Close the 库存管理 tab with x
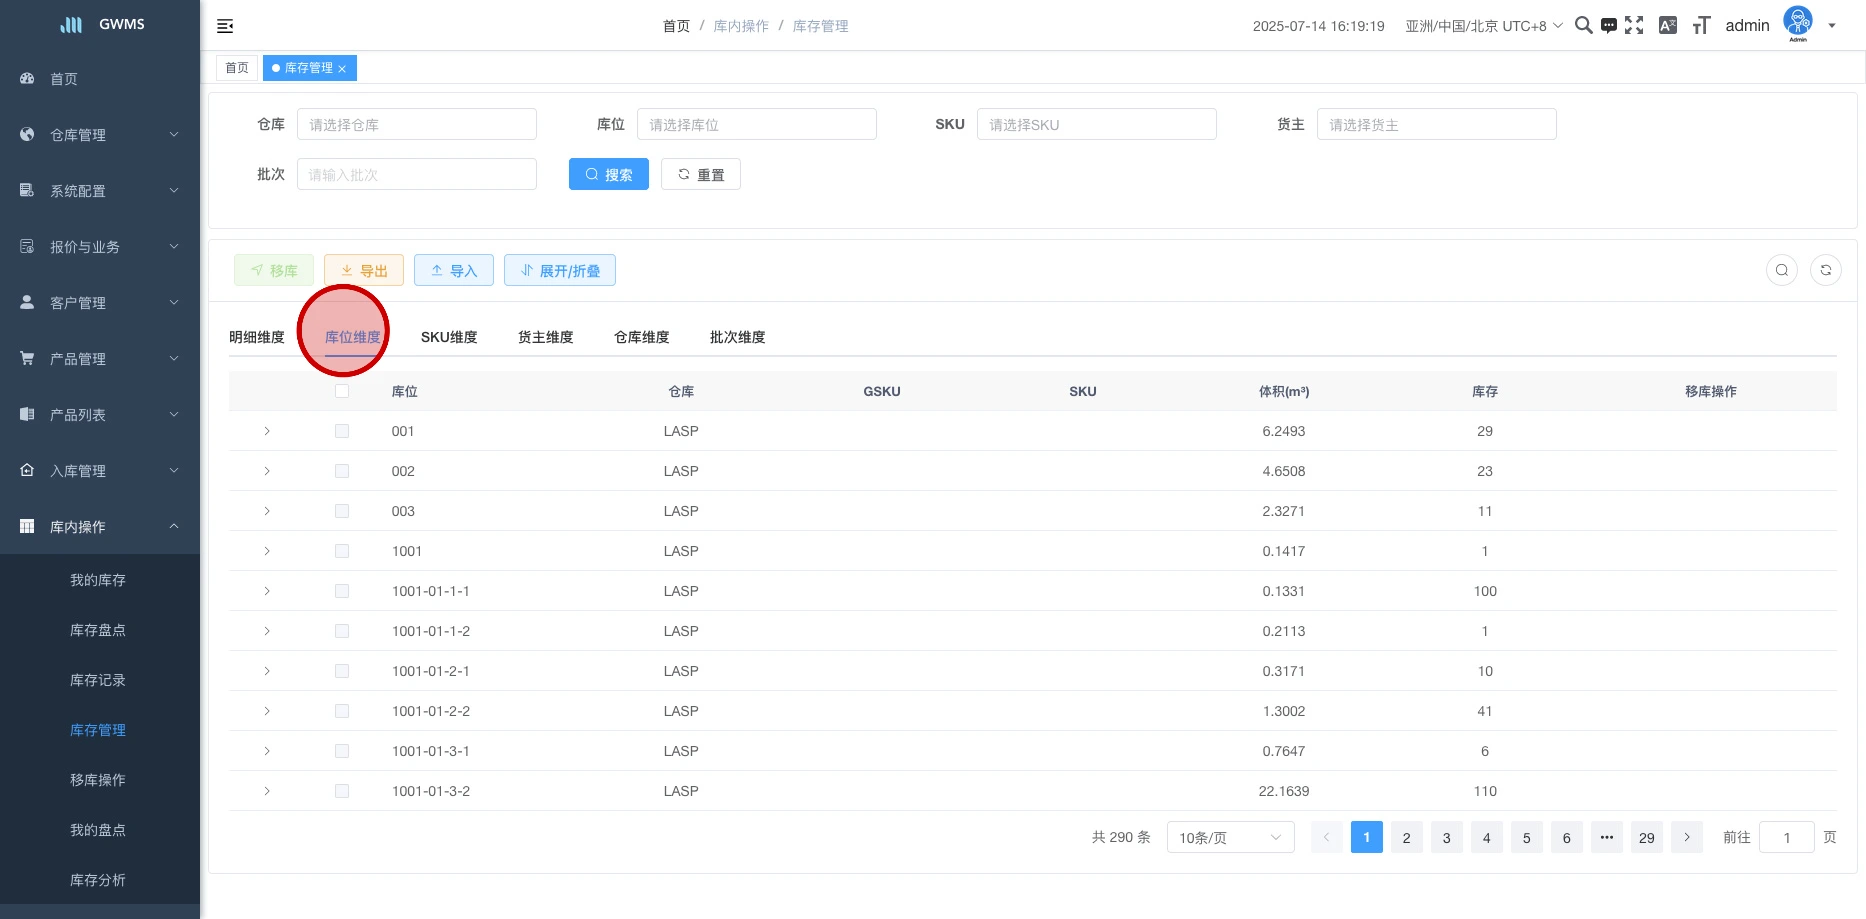 [342, 69]
